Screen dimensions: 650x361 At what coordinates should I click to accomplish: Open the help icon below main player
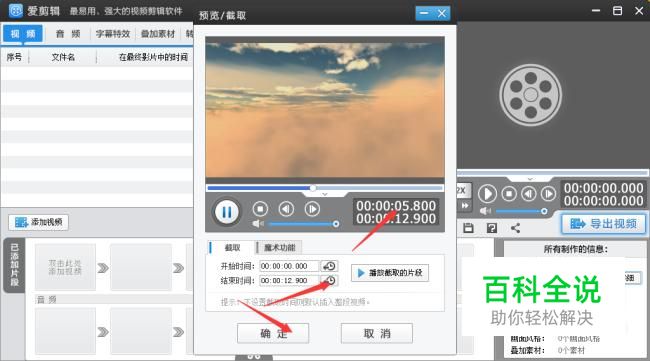pyautogui.click(x=492, y=228)
